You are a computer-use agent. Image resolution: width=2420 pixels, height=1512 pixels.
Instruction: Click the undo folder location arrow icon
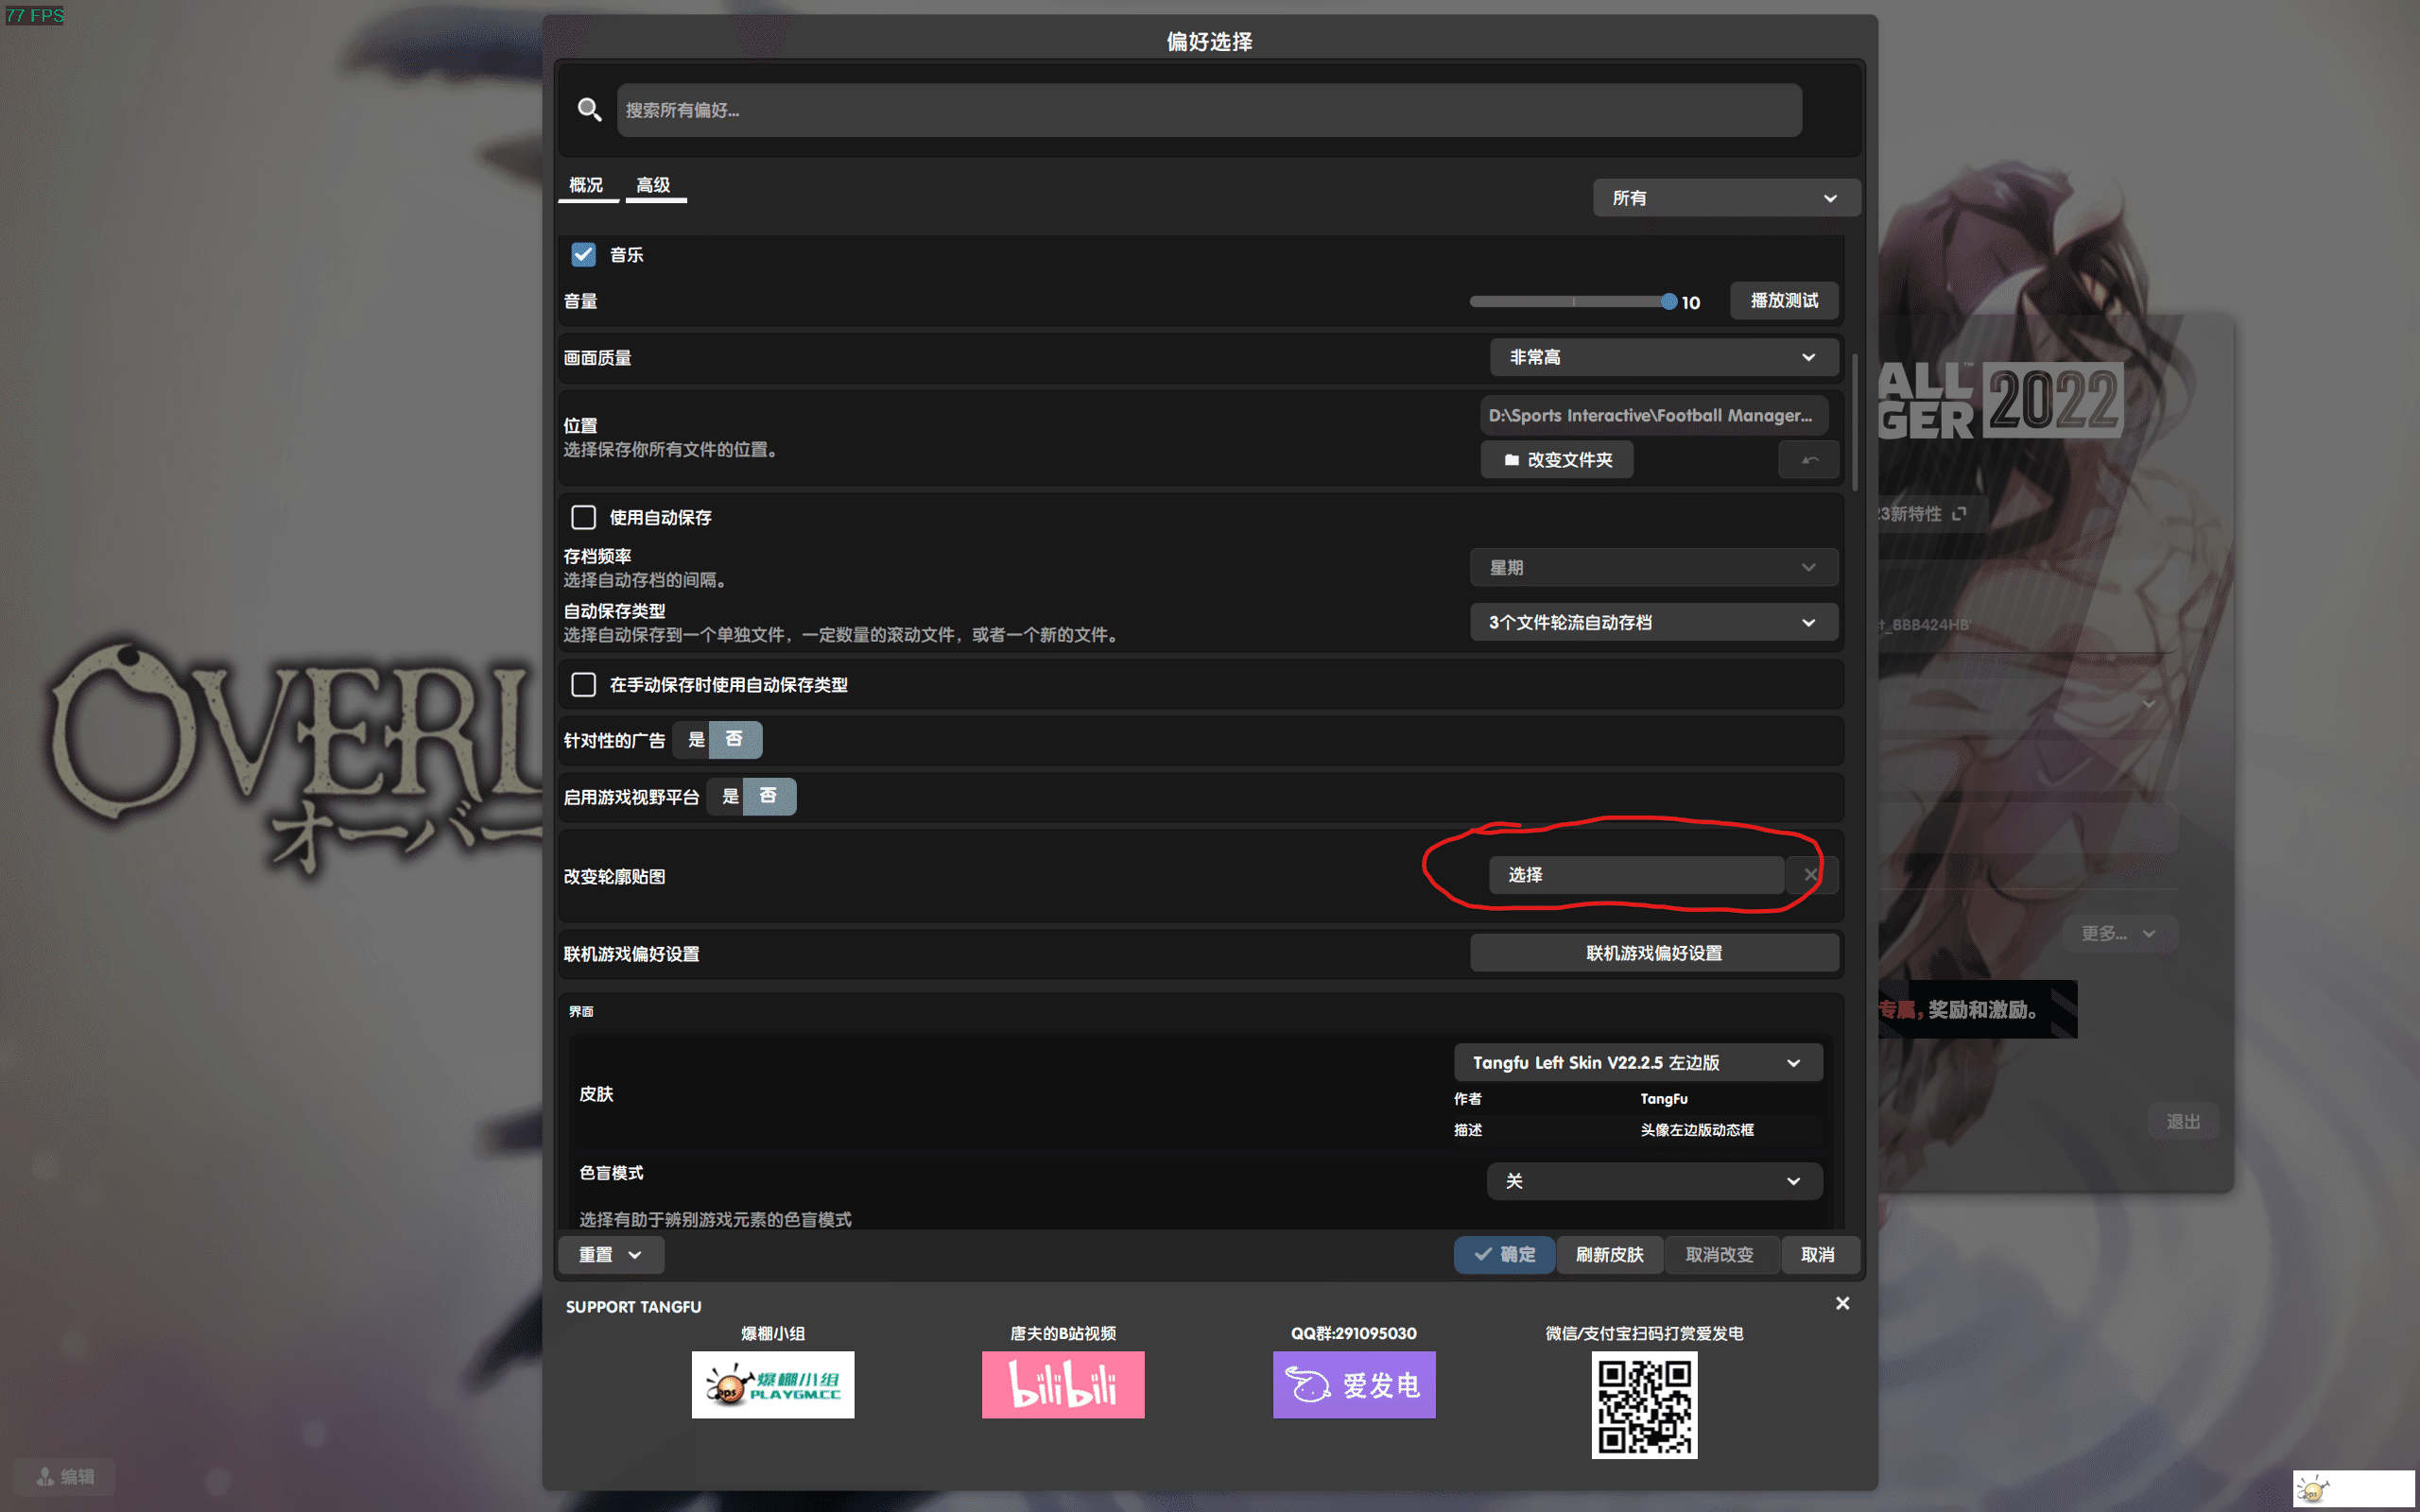(x=1809, y=460)
